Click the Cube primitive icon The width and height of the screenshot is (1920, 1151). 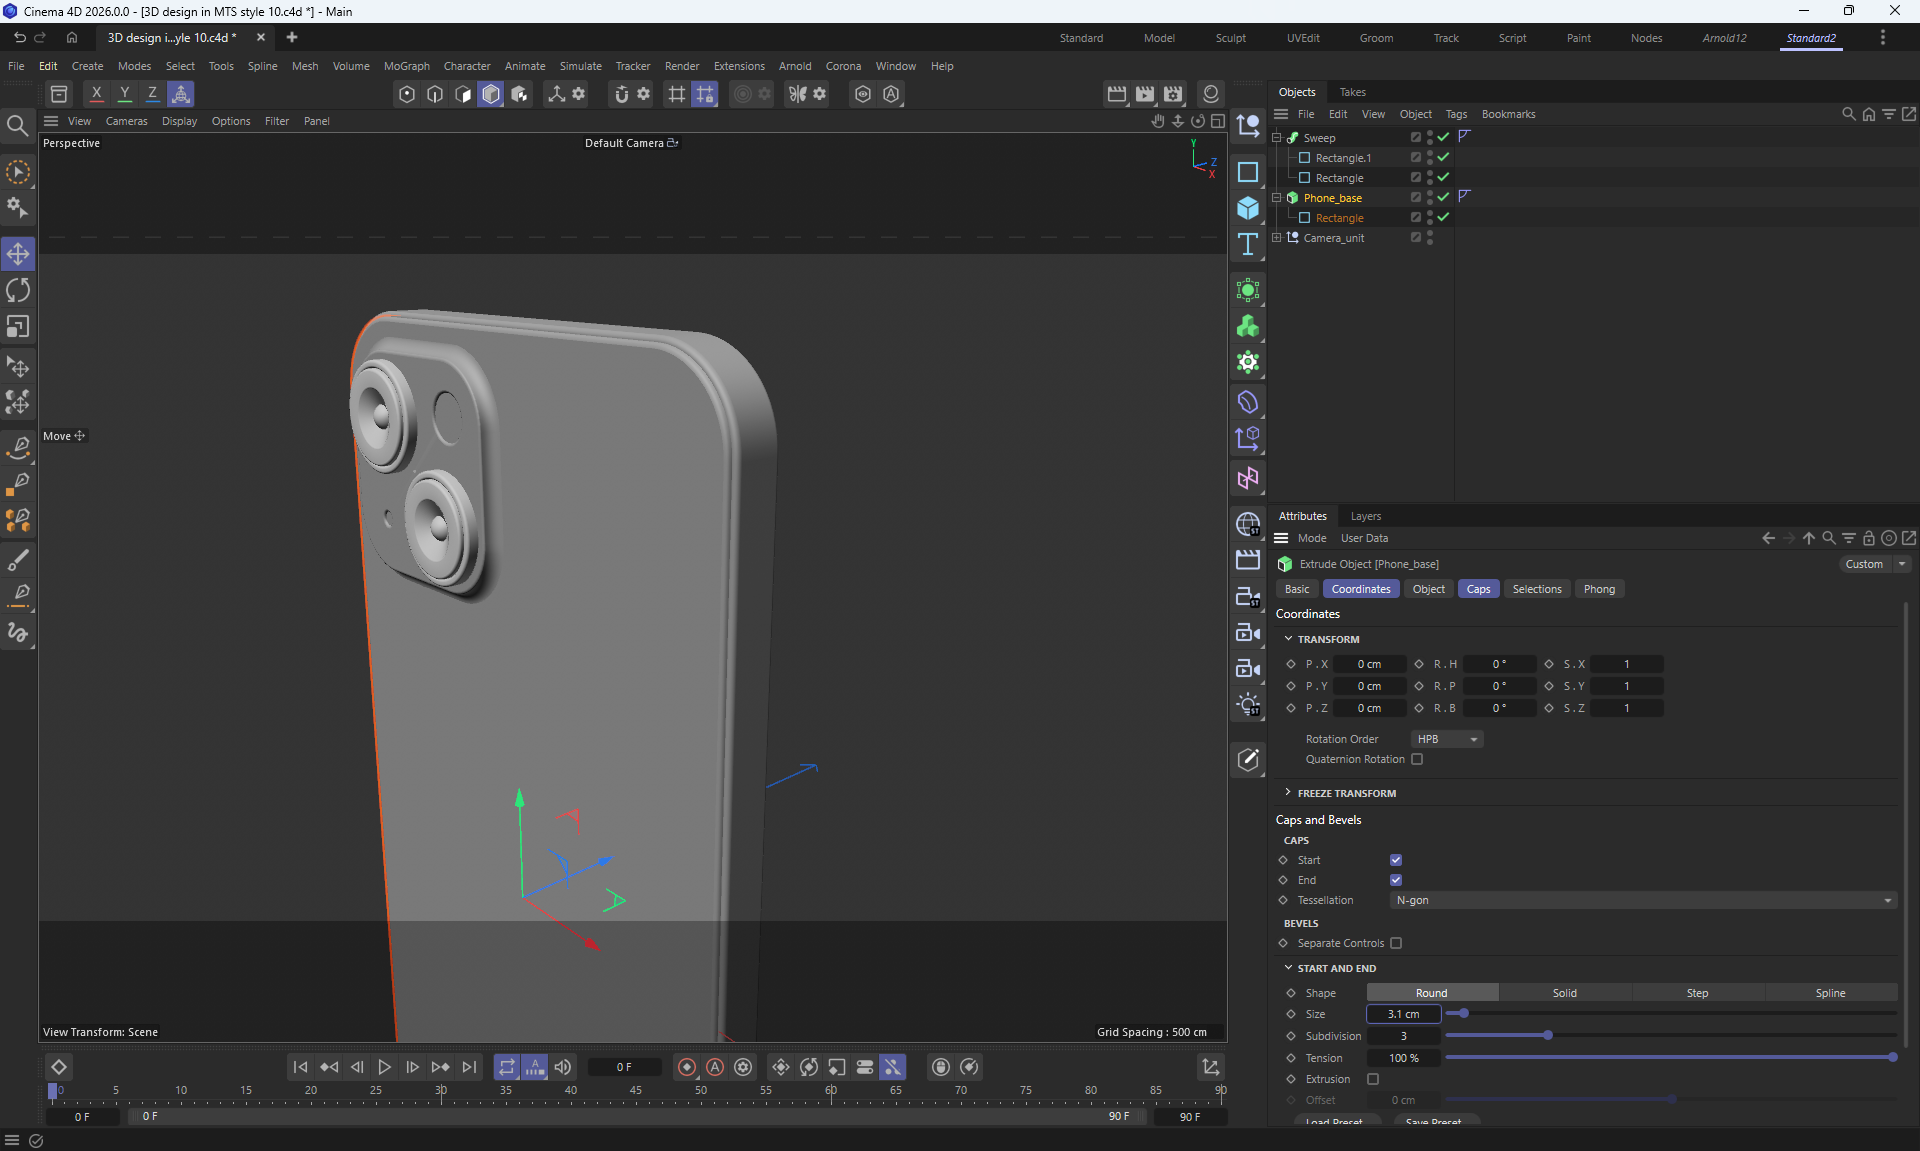1247,208
